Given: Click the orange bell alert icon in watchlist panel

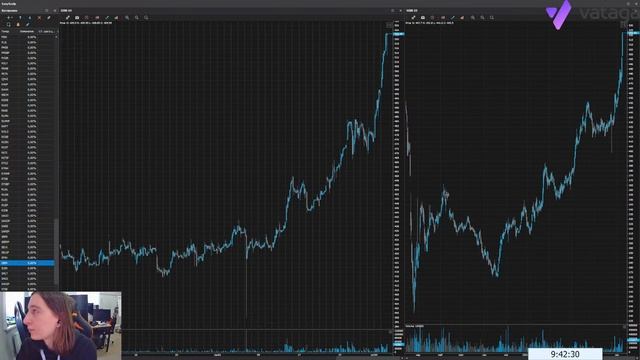Looking at the screenshot, I should pyautogui.click(x=18, y=24).
